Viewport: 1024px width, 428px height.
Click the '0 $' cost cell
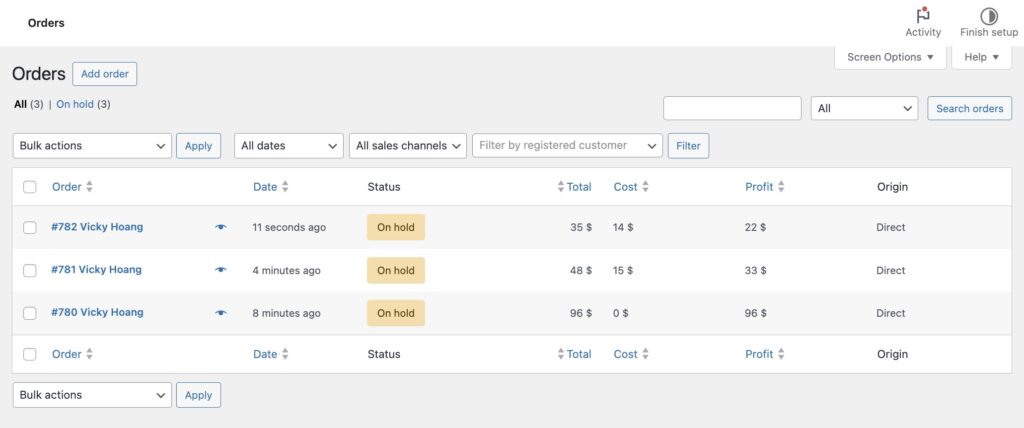tap(621, 313)
